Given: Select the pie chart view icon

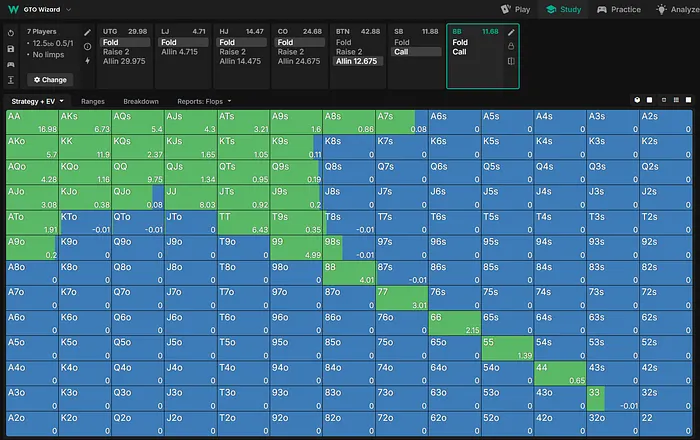Looking at the screenshot, I should point(637,100).
